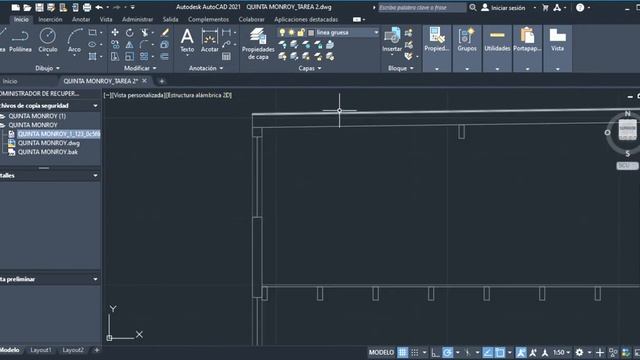Activate the Scale tool
The height and width of the screenshot is (360, 640).
[x=130, y=56]
